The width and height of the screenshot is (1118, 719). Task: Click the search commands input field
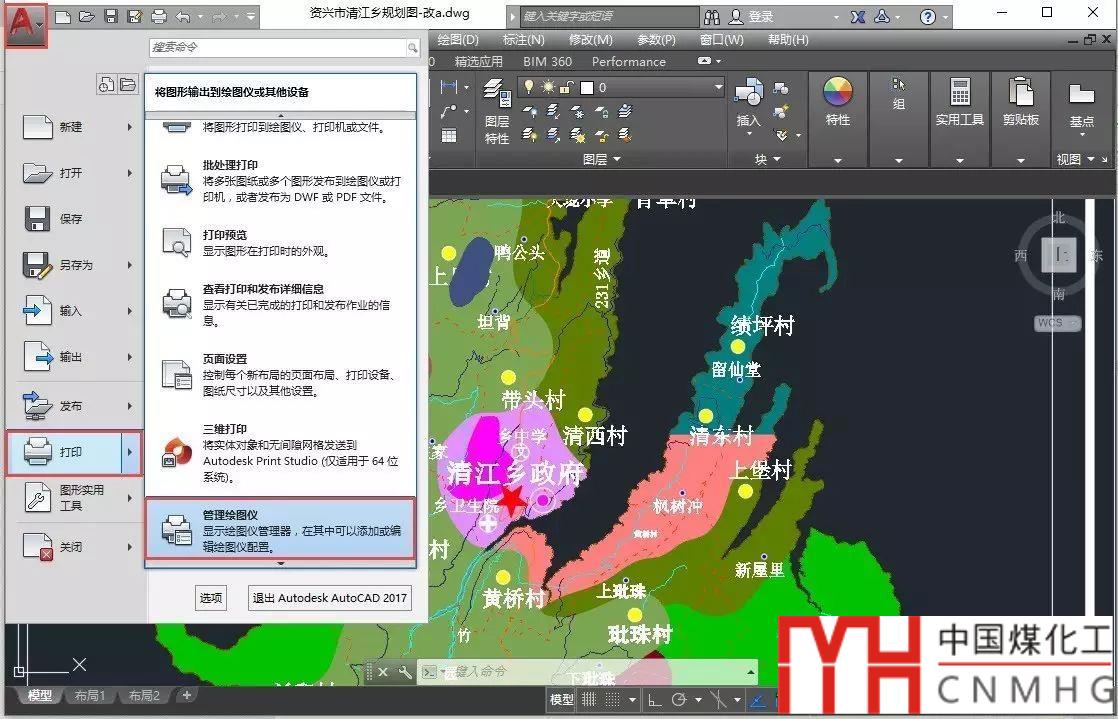277,48
